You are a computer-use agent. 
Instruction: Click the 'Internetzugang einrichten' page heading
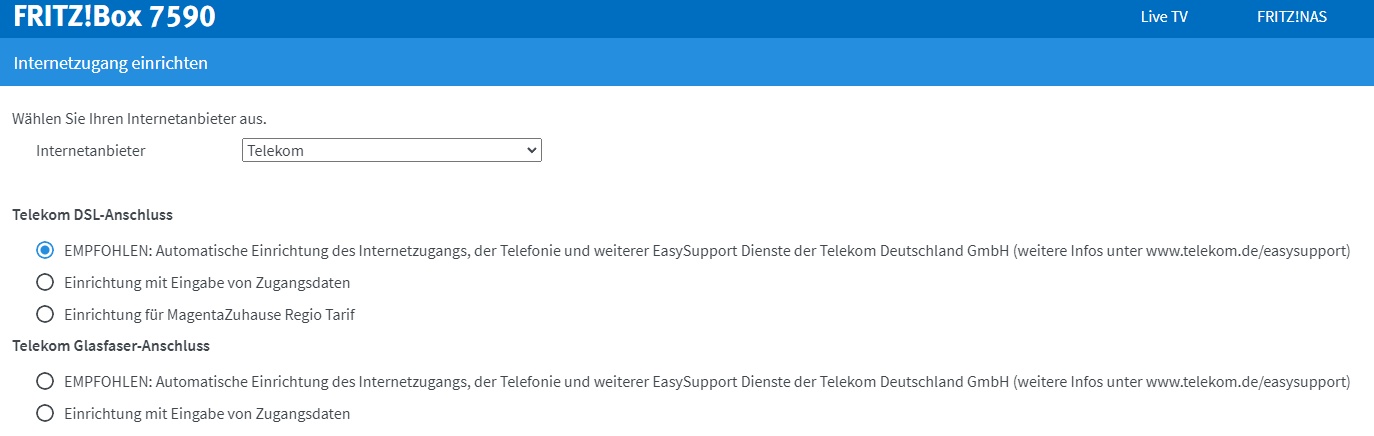(111, 63)
